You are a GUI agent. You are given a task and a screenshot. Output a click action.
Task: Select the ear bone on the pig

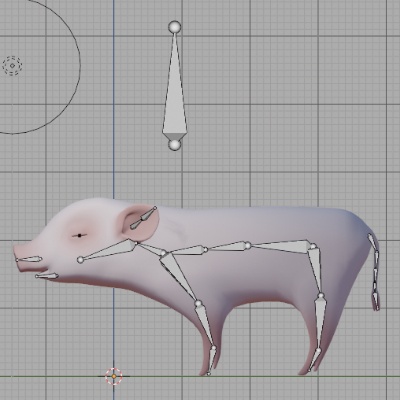pyautogui.click(x=143, y=218)
